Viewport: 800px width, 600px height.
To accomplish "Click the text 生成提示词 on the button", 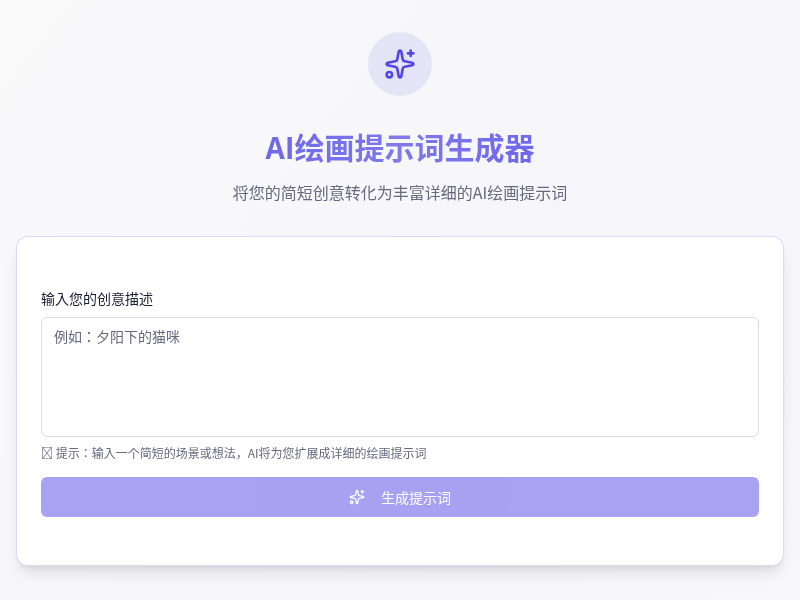I will (x=416, y=497).
